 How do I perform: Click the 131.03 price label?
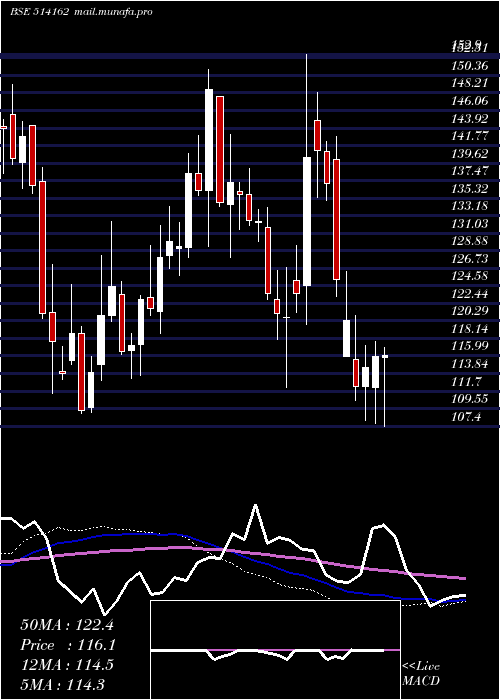(x=469, y=224)
